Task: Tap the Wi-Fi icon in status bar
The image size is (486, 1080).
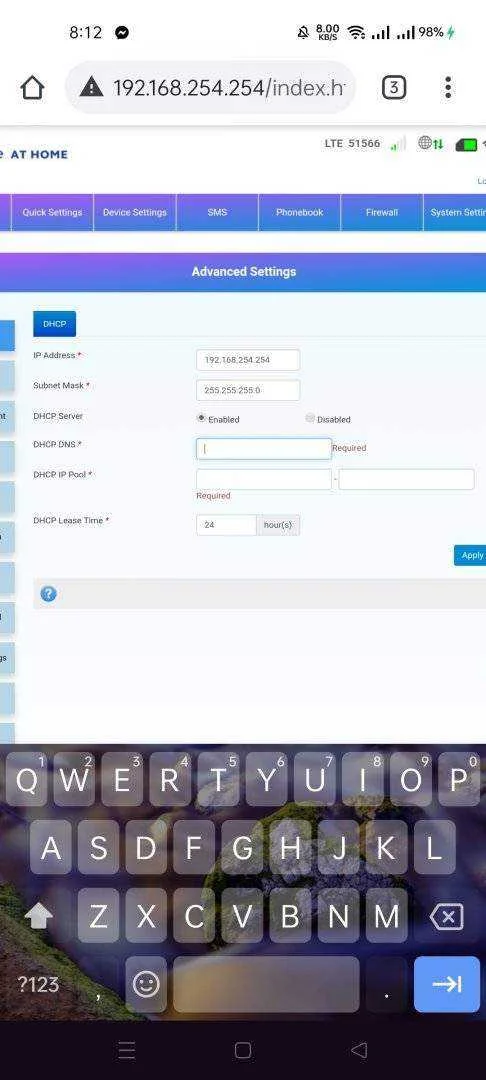Action: point(356,32)
